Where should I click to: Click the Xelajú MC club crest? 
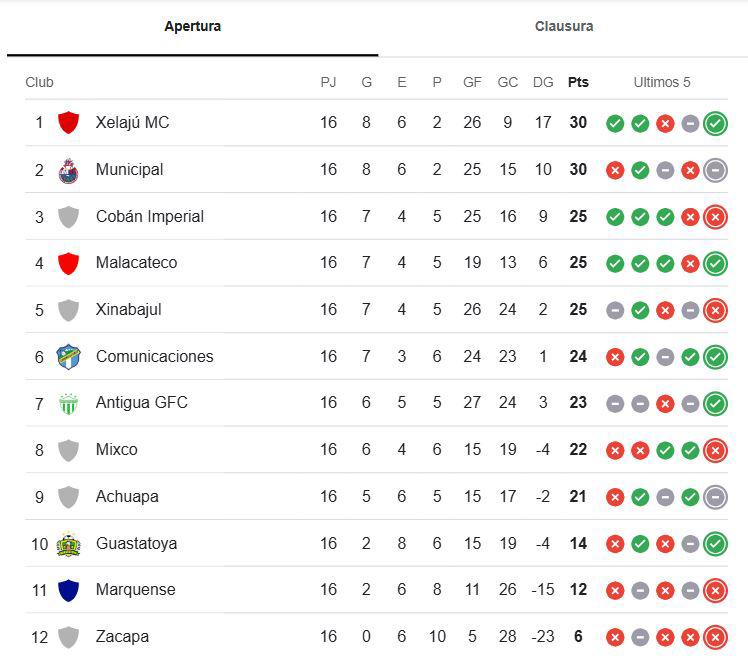point(68,123)
